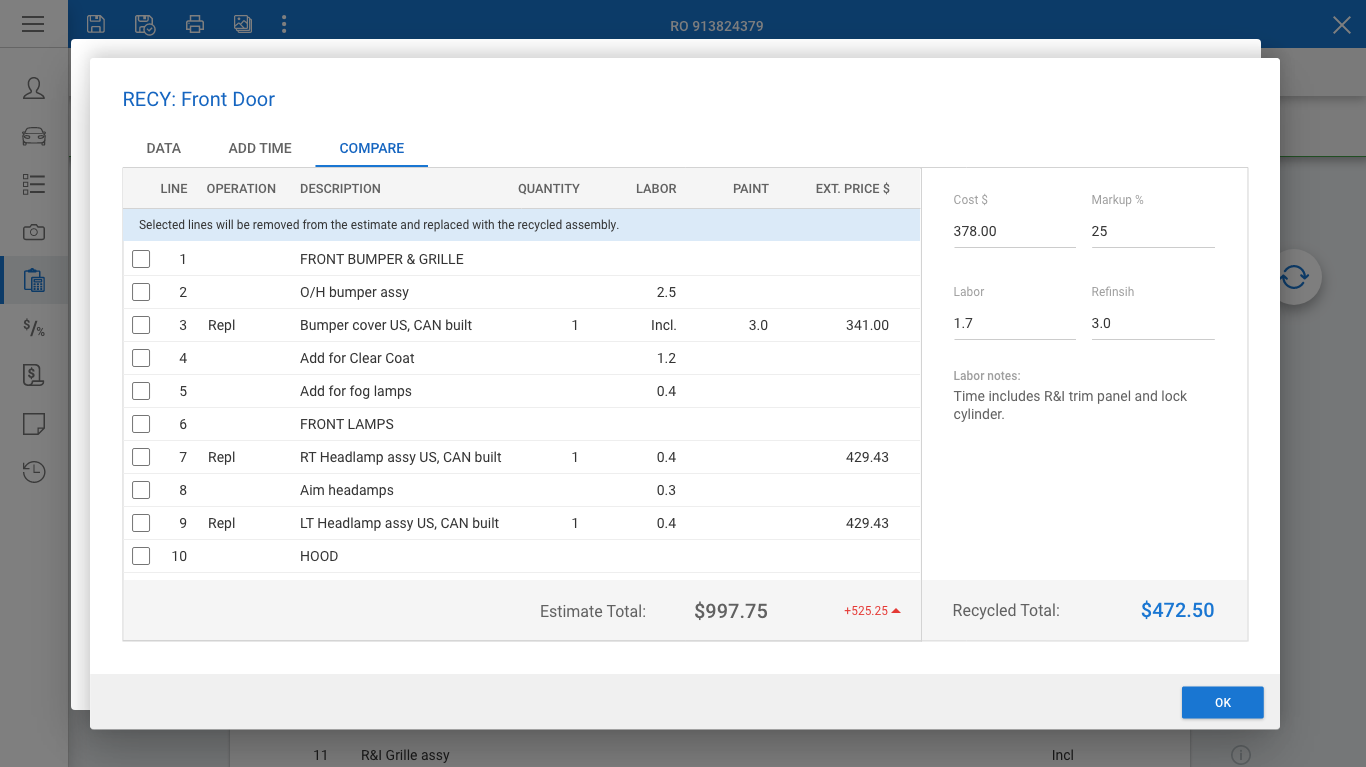1366x767 pixels.
Task: Open the camera photos icon in sidebar
Action: pos(34,232)
